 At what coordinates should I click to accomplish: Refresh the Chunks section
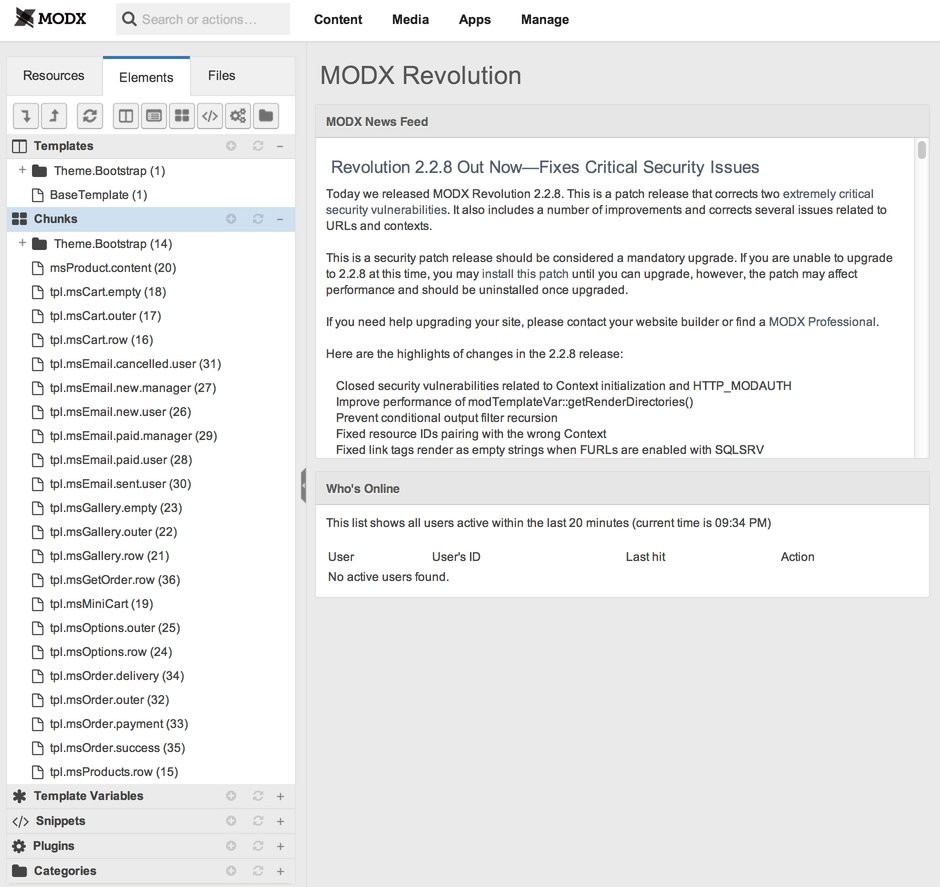pos(258,219)
